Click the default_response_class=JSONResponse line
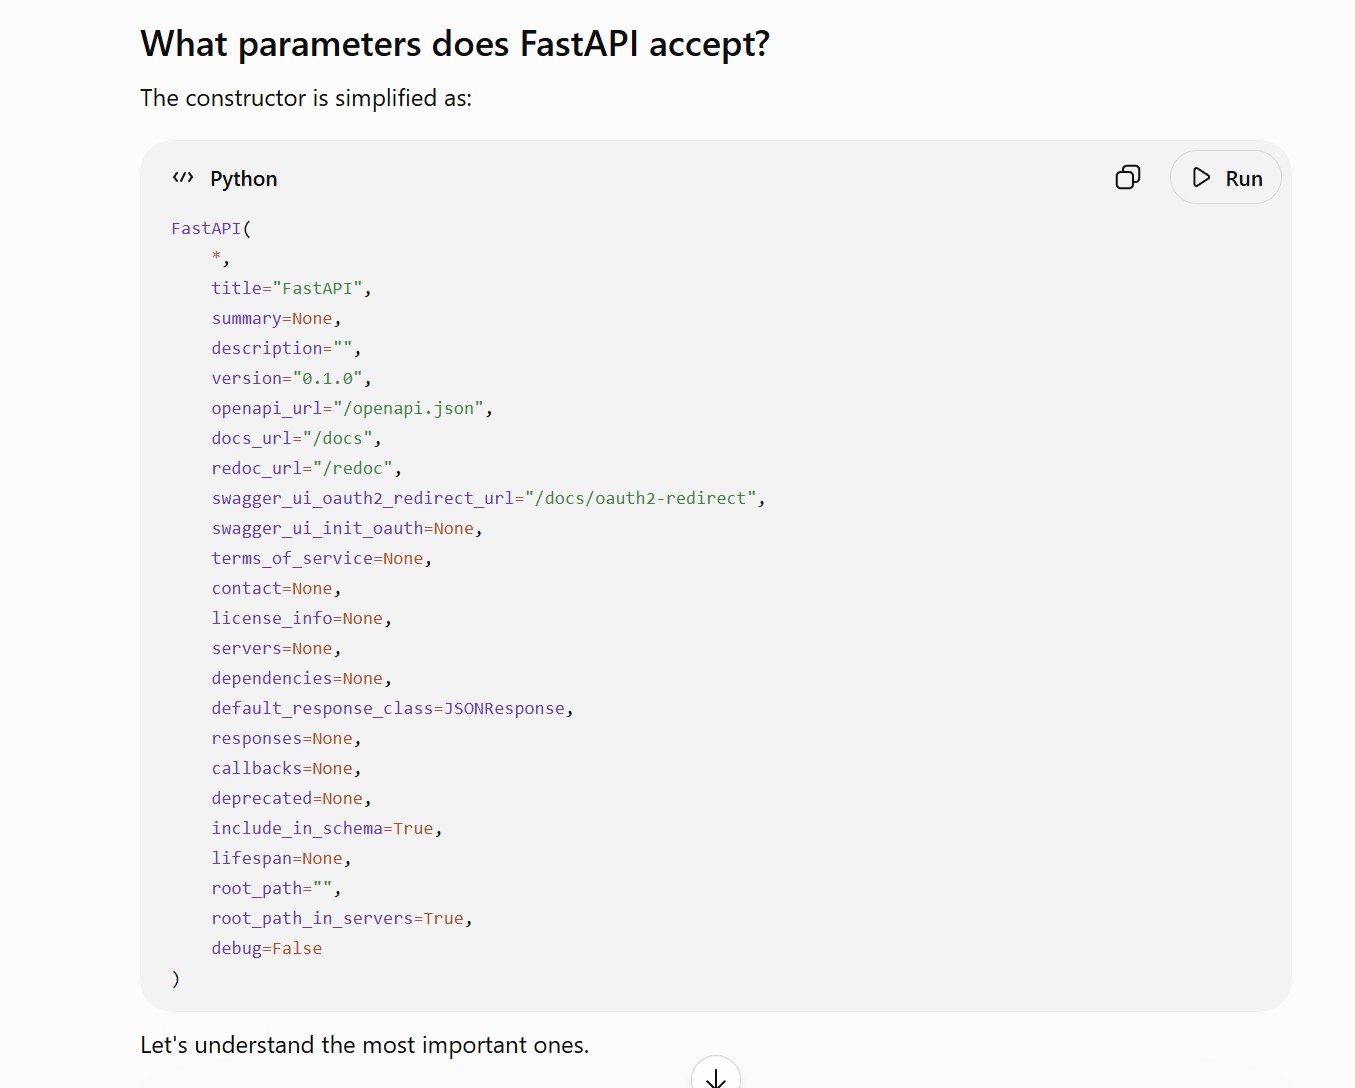This screenshot has width=1355, height=1088. coord(392,708)
